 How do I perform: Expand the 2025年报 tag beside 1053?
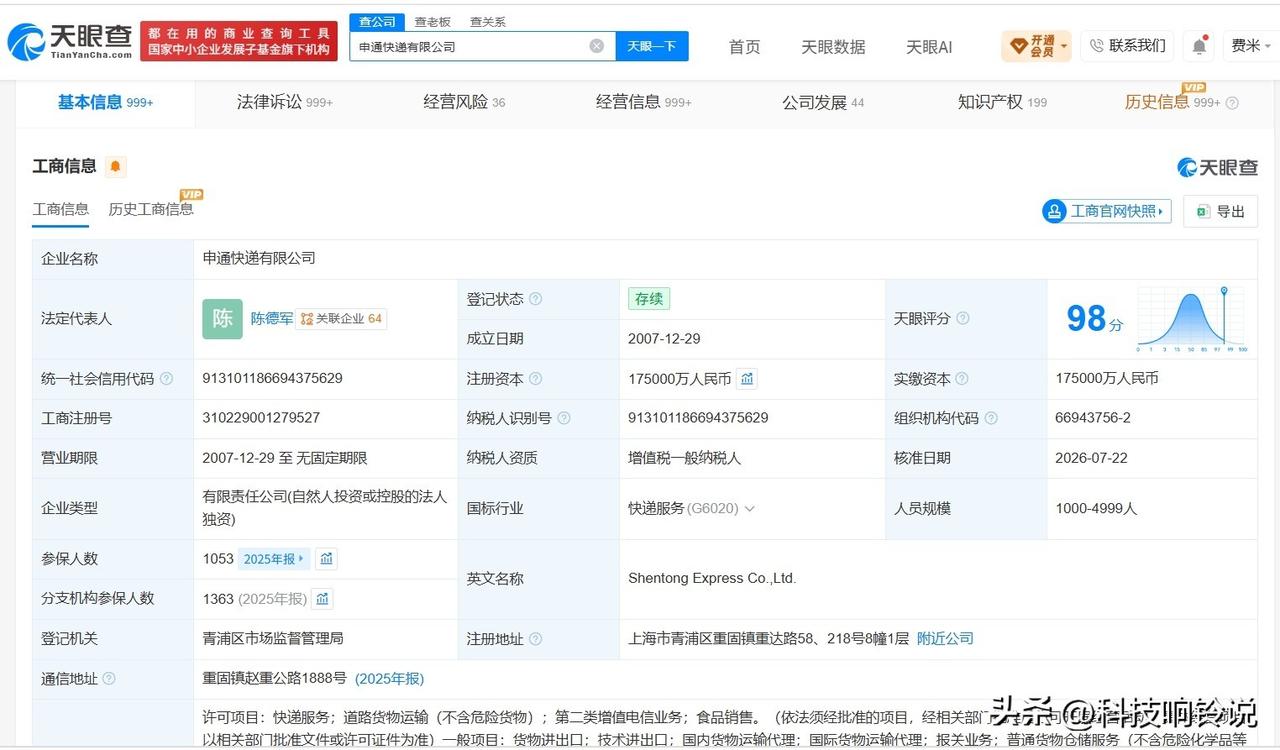tap(274, 559)
